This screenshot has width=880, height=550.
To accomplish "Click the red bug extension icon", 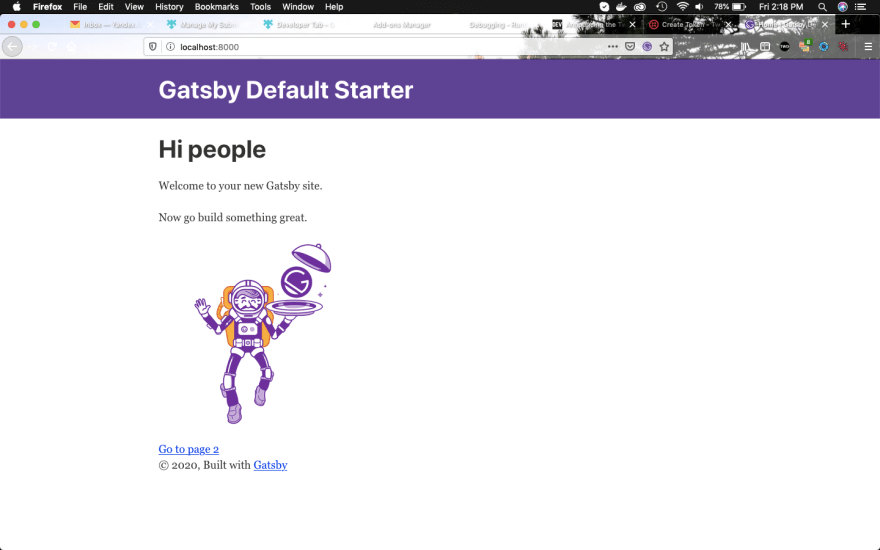I will click(842, 47).
